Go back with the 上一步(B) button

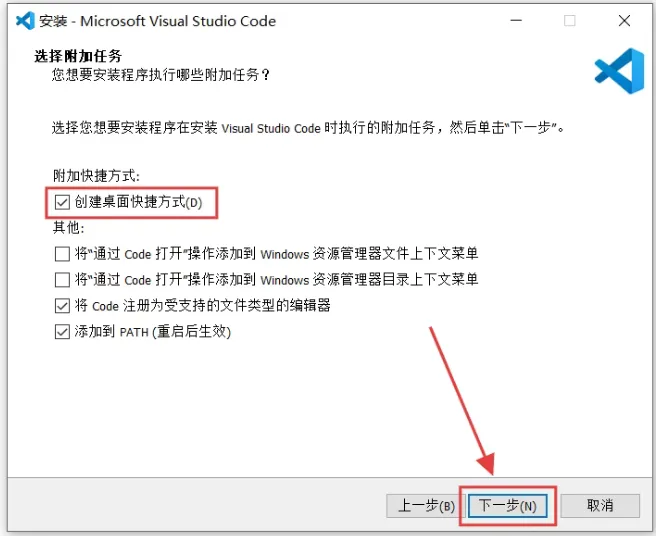coord(426,506)
